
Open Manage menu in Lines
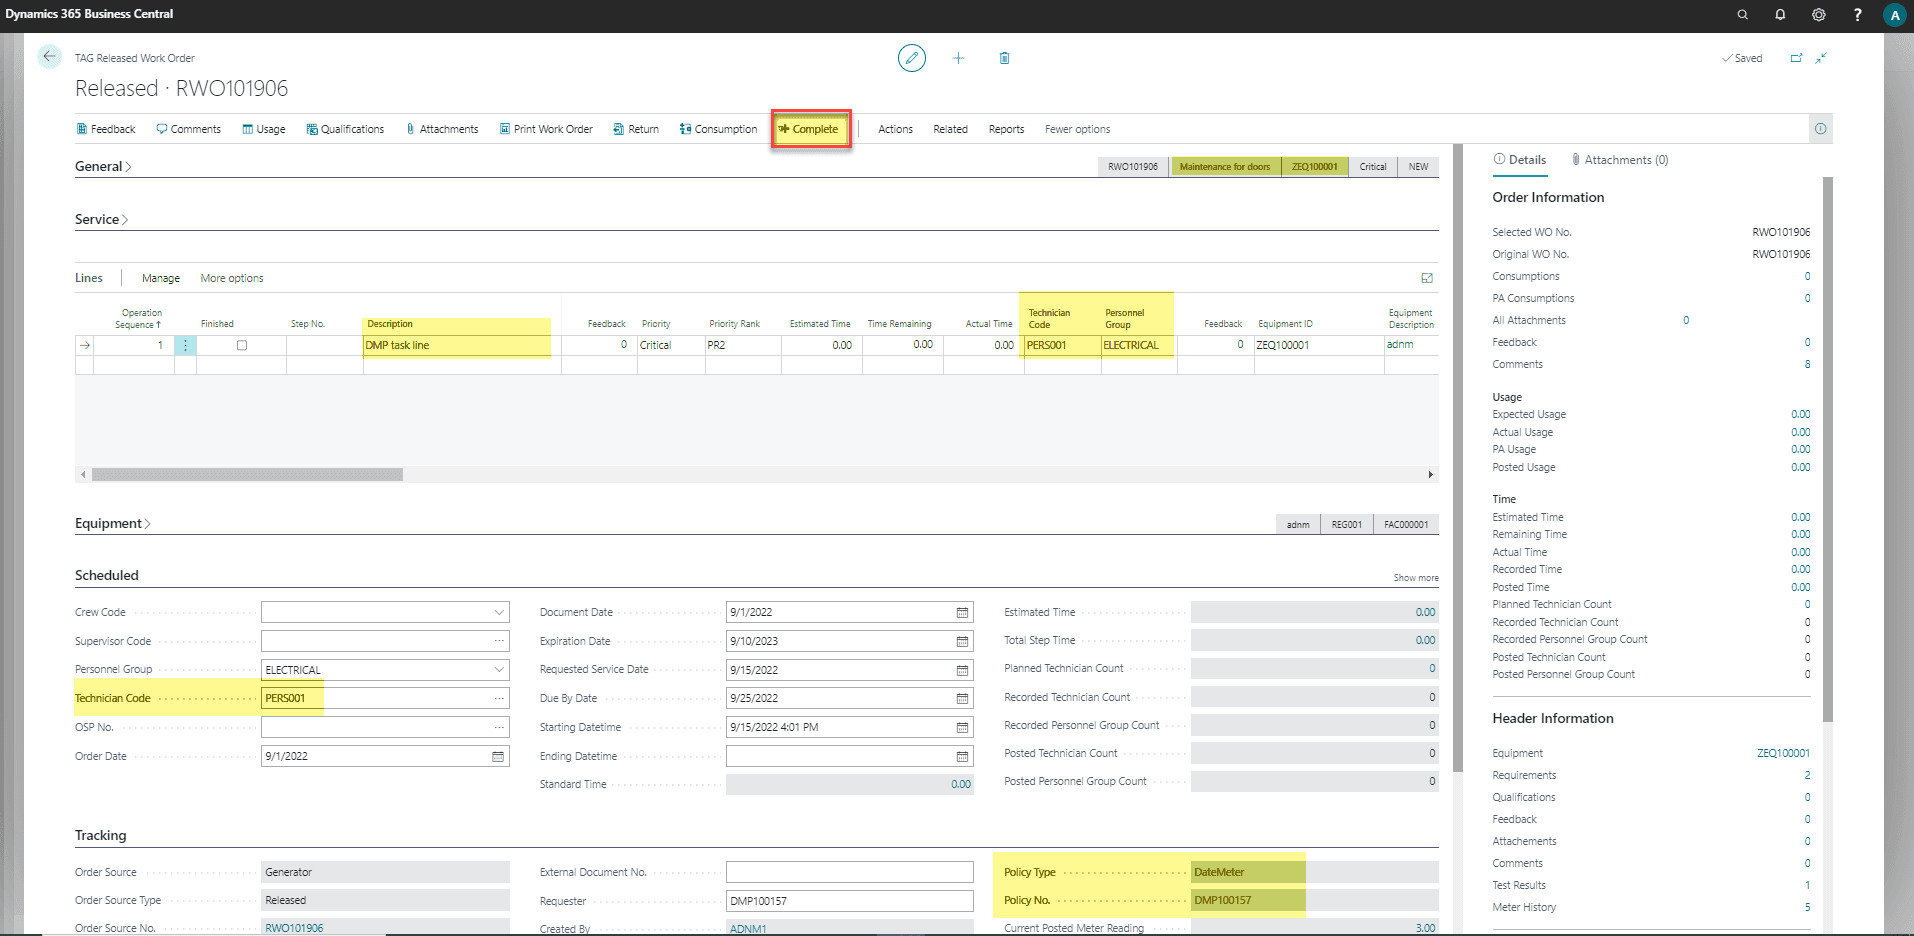pyautogui.click(x=161, y=278)
